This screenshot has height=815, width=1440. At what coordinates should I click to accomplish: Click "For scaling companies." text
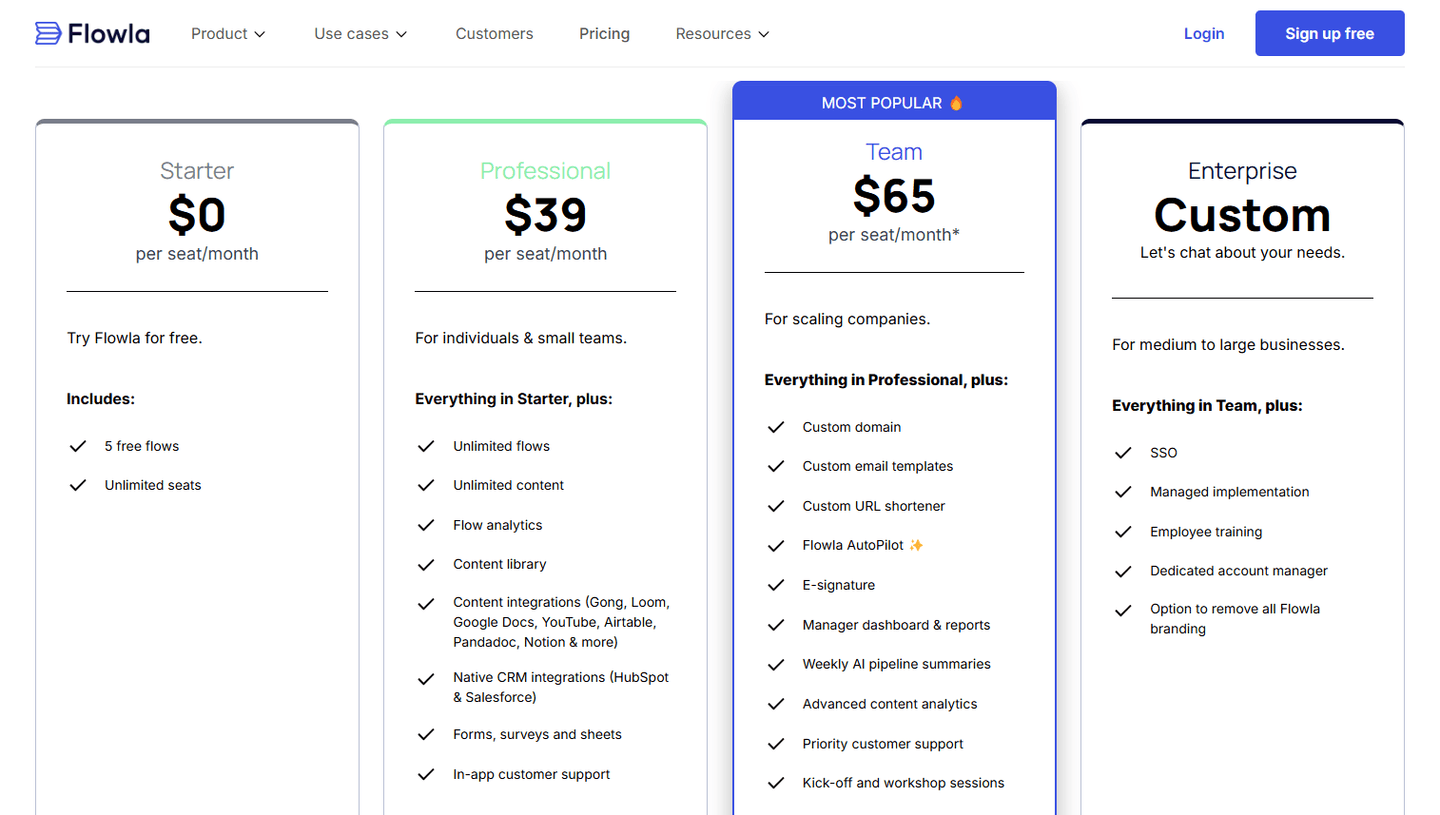(x=847, y=319)
